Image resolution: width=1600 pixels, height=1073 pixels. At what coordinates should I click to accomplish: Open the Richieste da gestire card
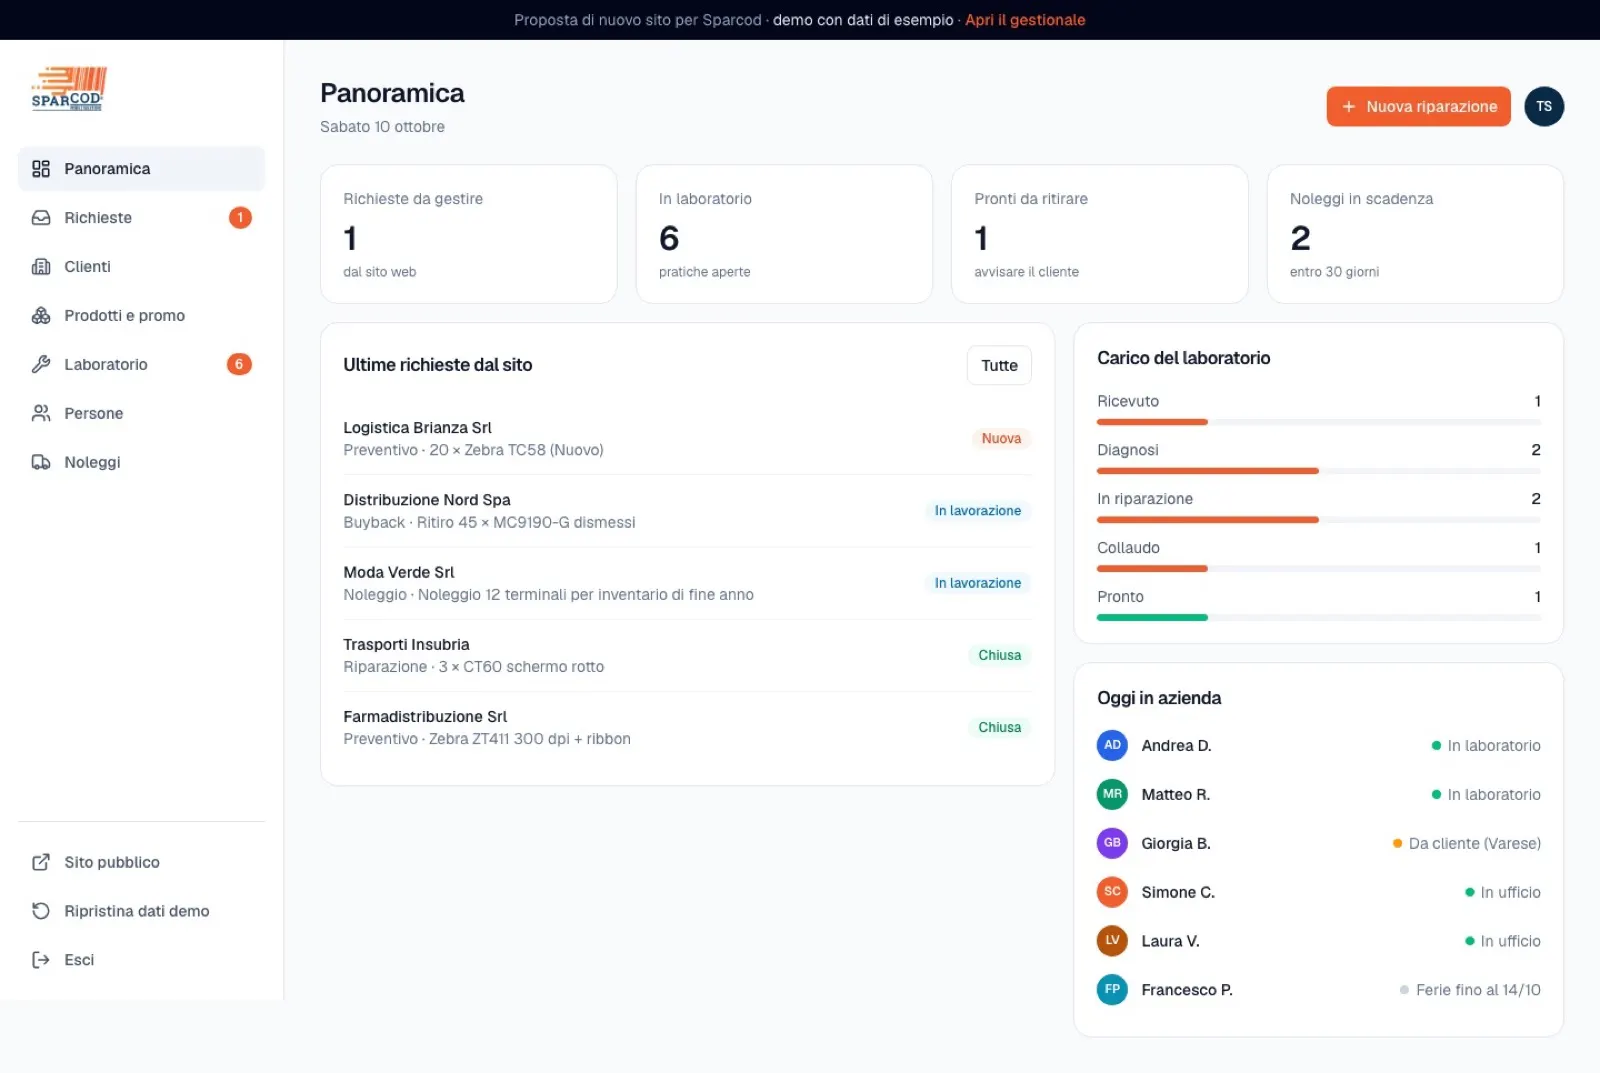click(x=468, y=234)
